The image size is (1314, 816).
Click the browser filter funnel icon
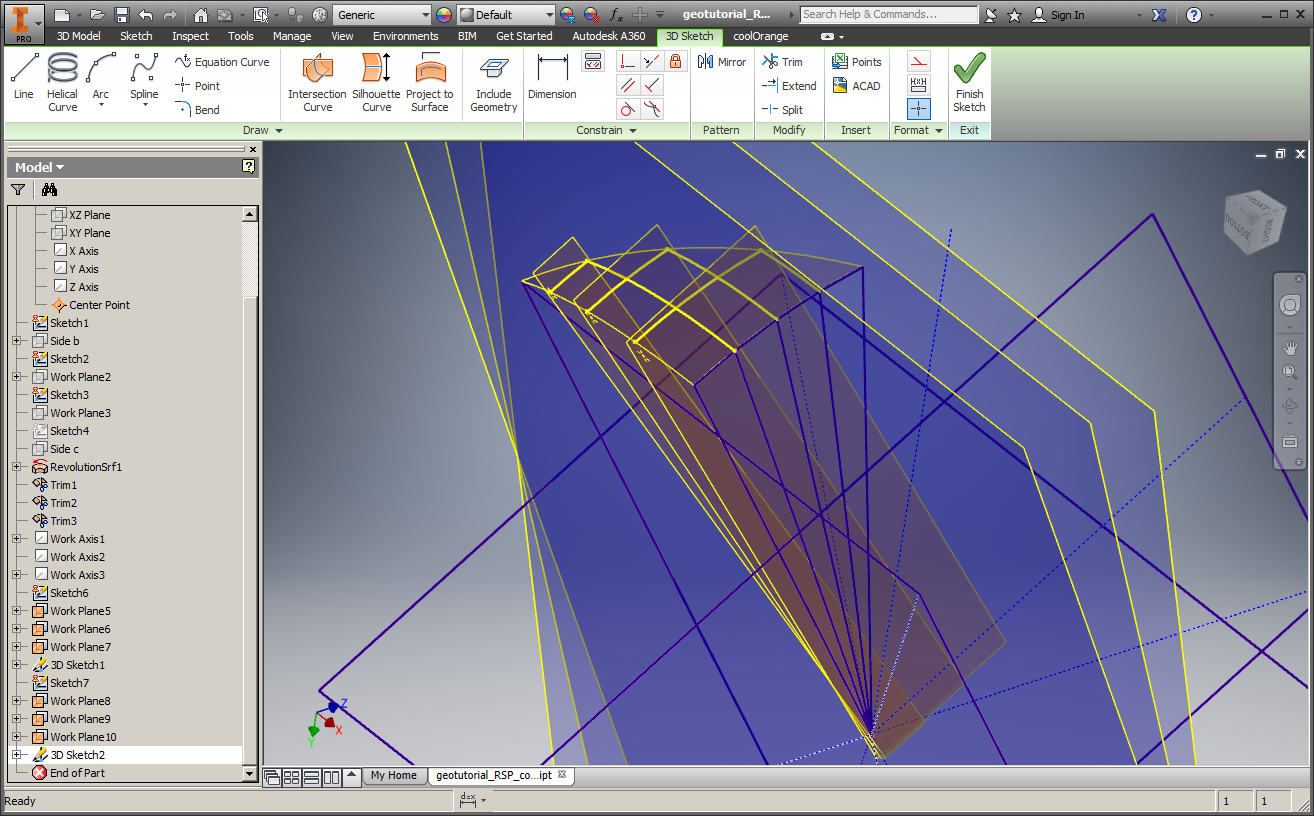point(18,189)
